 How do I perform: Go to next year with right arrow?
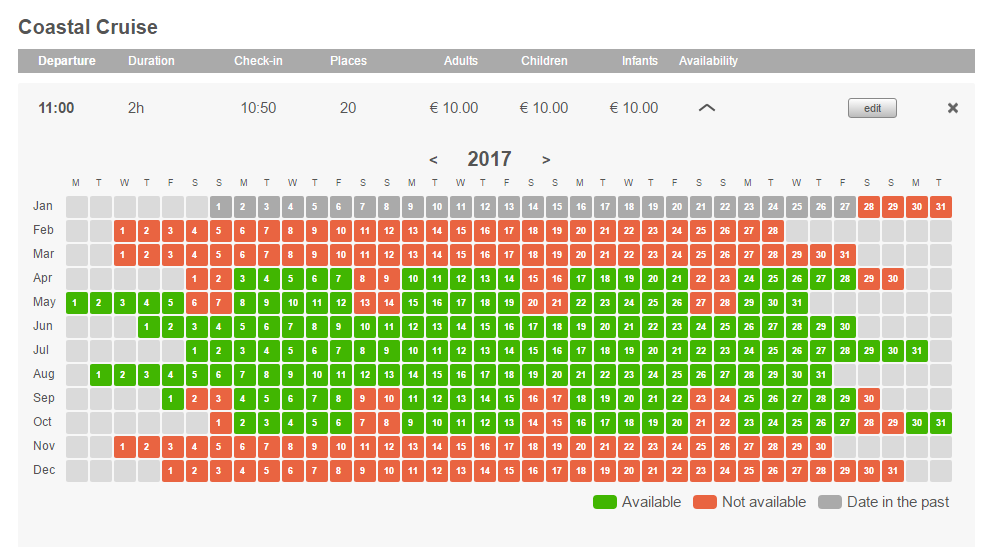tap(546, 159)
